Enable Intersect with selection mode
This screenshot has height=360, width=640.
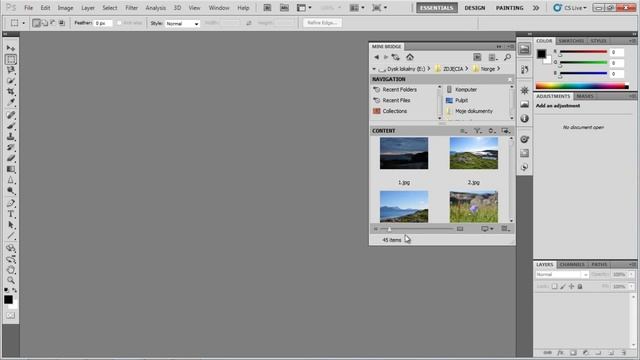(x=62, y=23)
